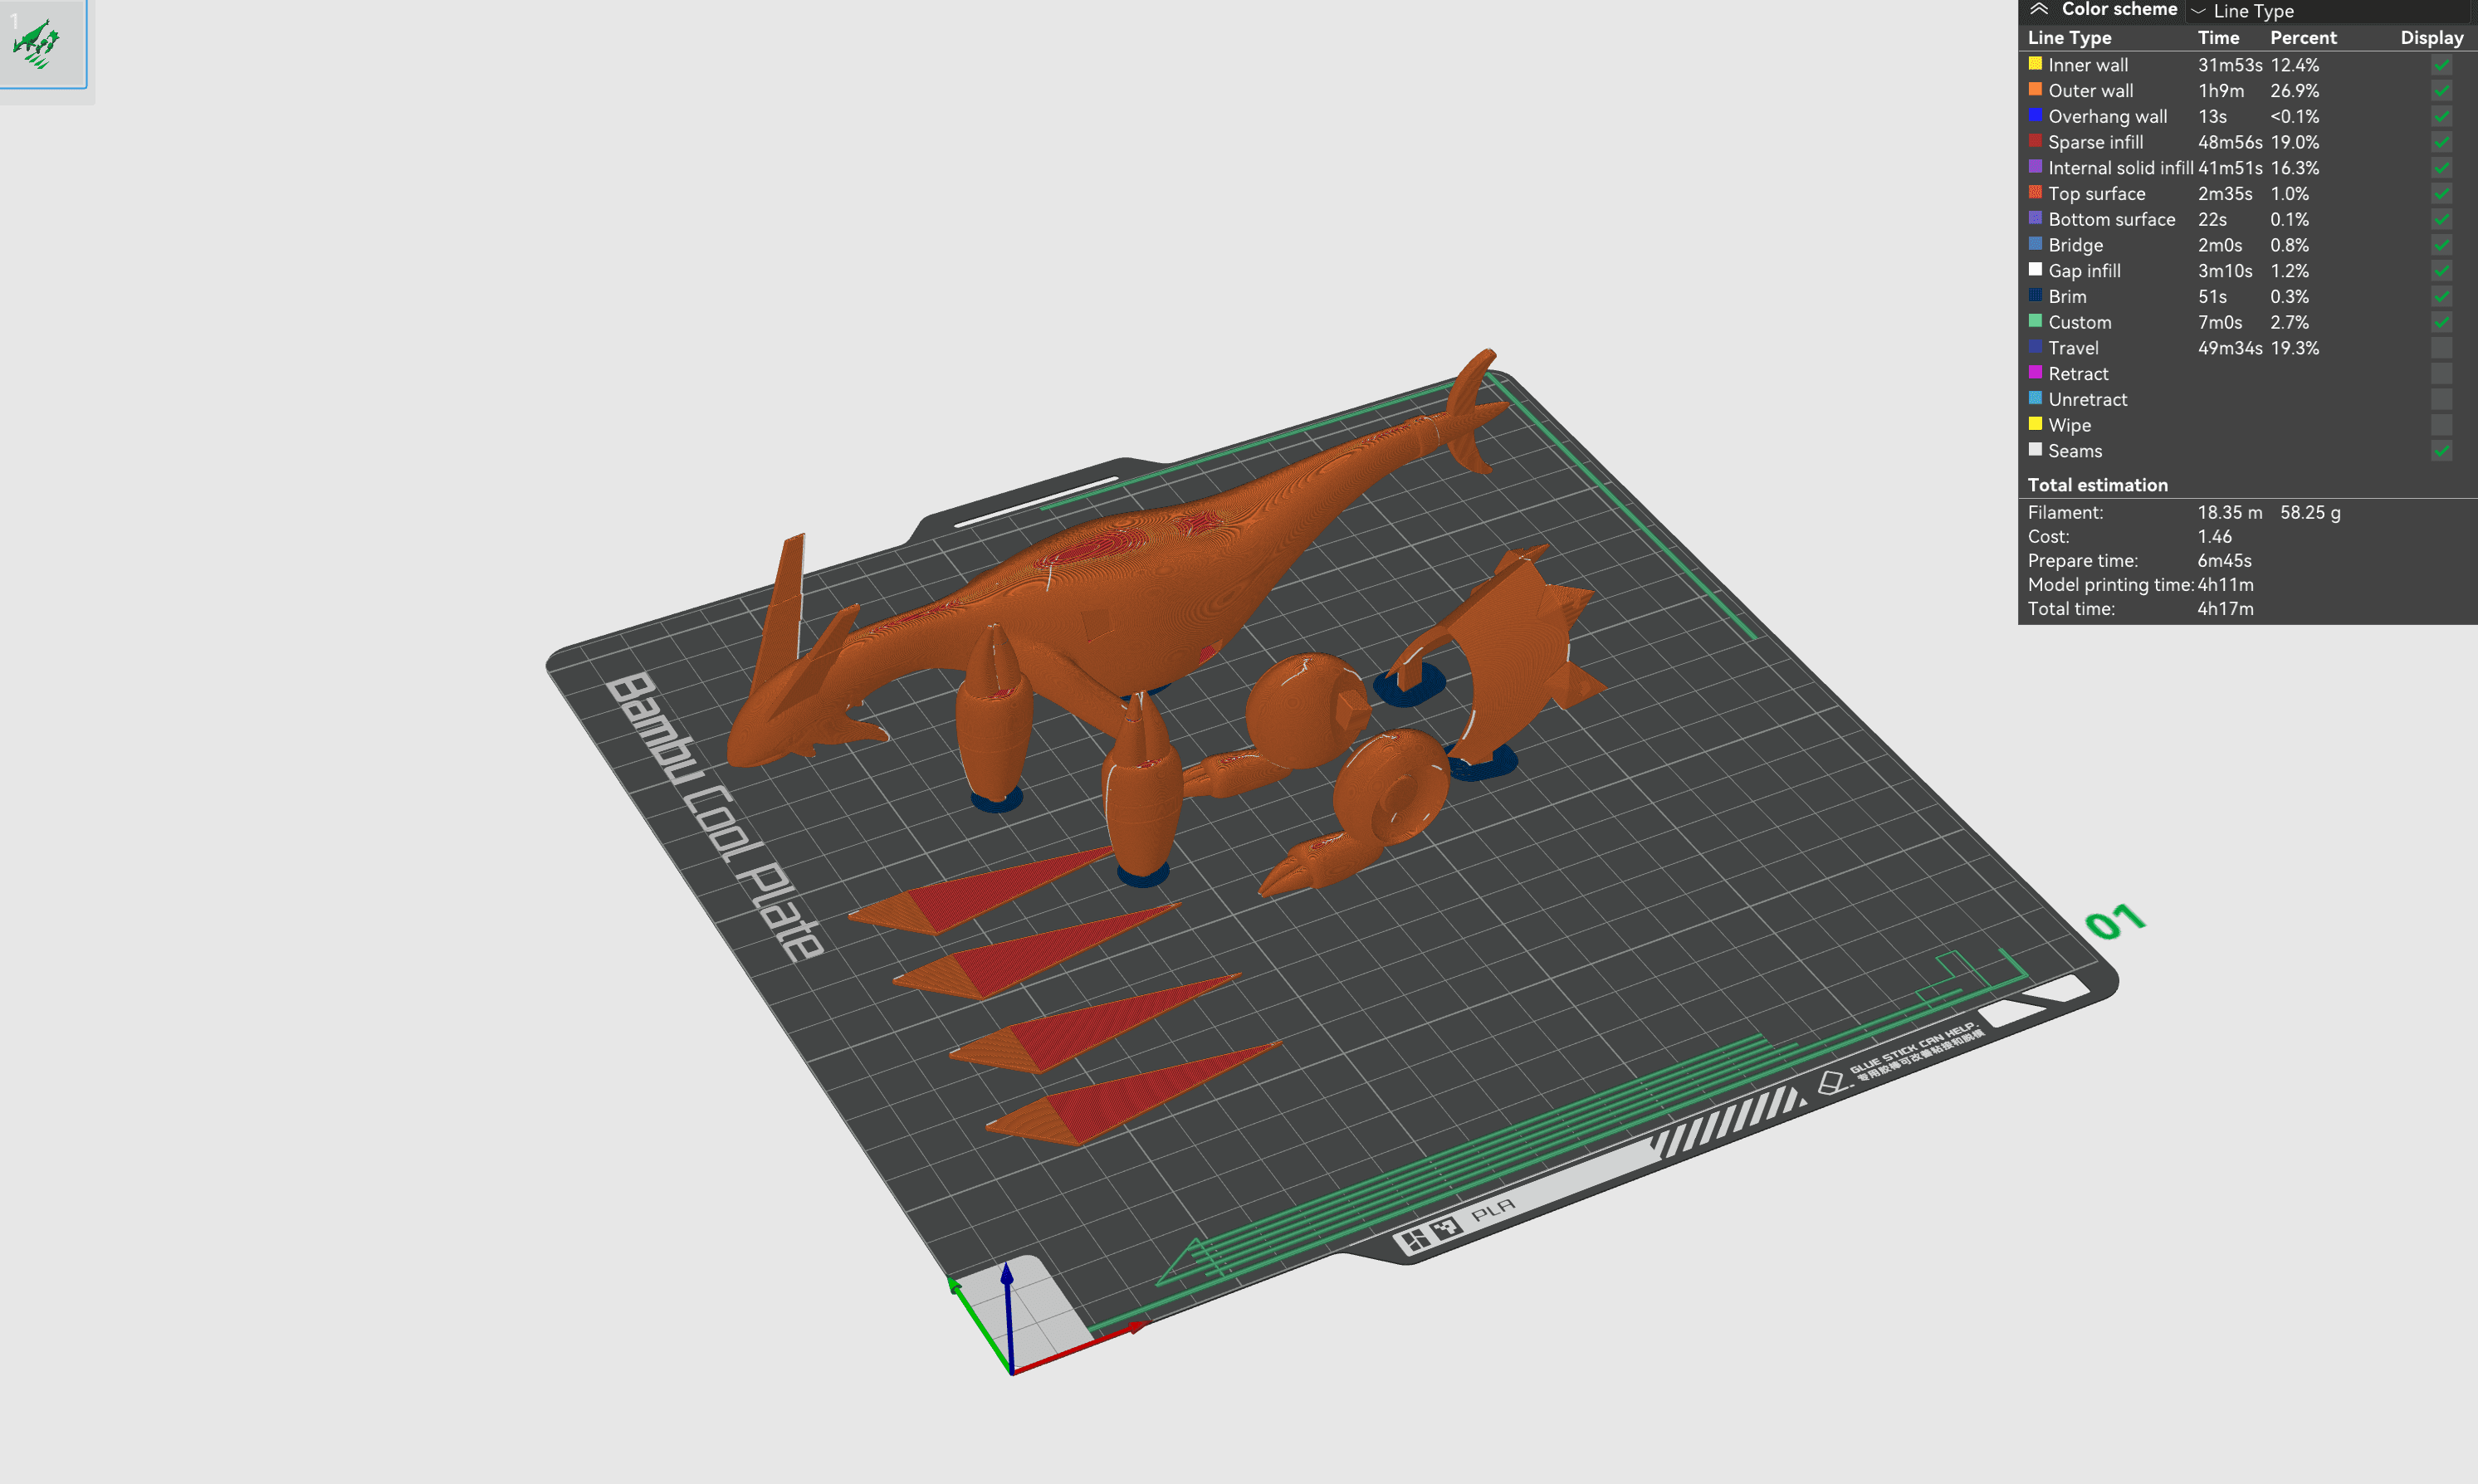This screenshot has width=2478, height=1484.
Task: Click the 'Percent' column header
Action: [2303, 38]
